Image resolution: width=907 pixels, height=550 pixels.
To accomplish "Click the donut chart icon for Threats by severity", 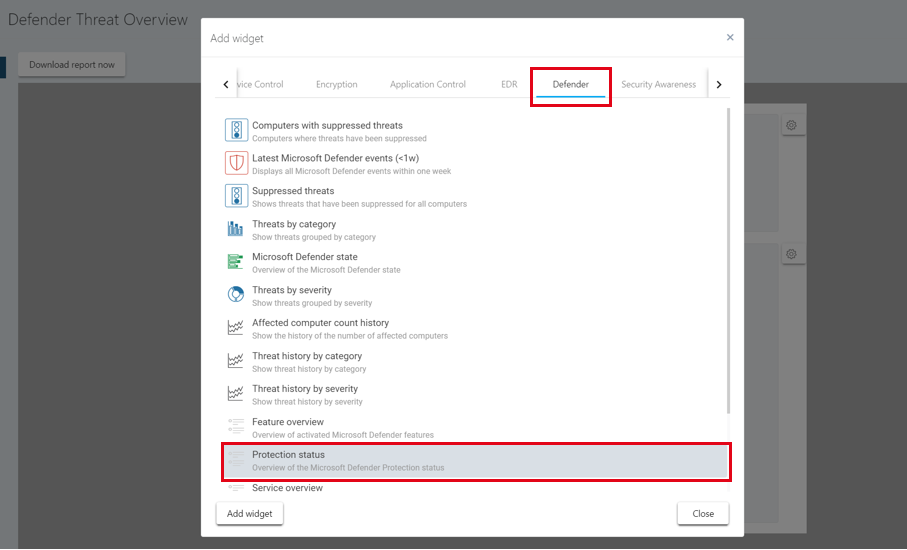I will [x=235, y=294].
